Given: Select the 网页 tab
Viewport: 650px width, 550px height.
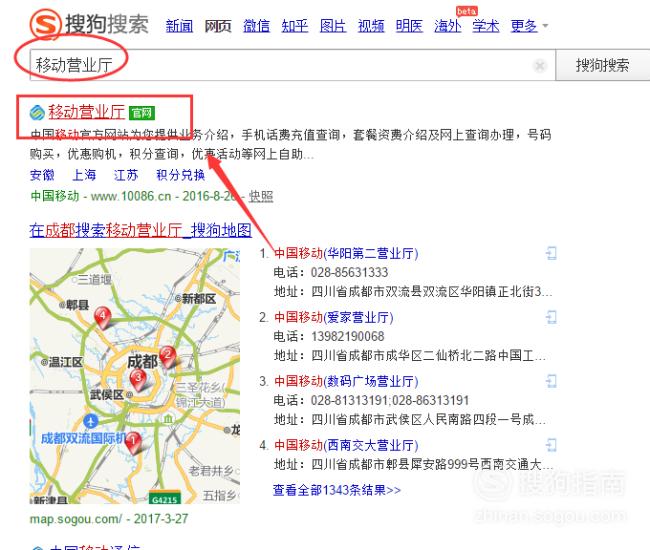Looking at the screenshot, I should 218,26.
